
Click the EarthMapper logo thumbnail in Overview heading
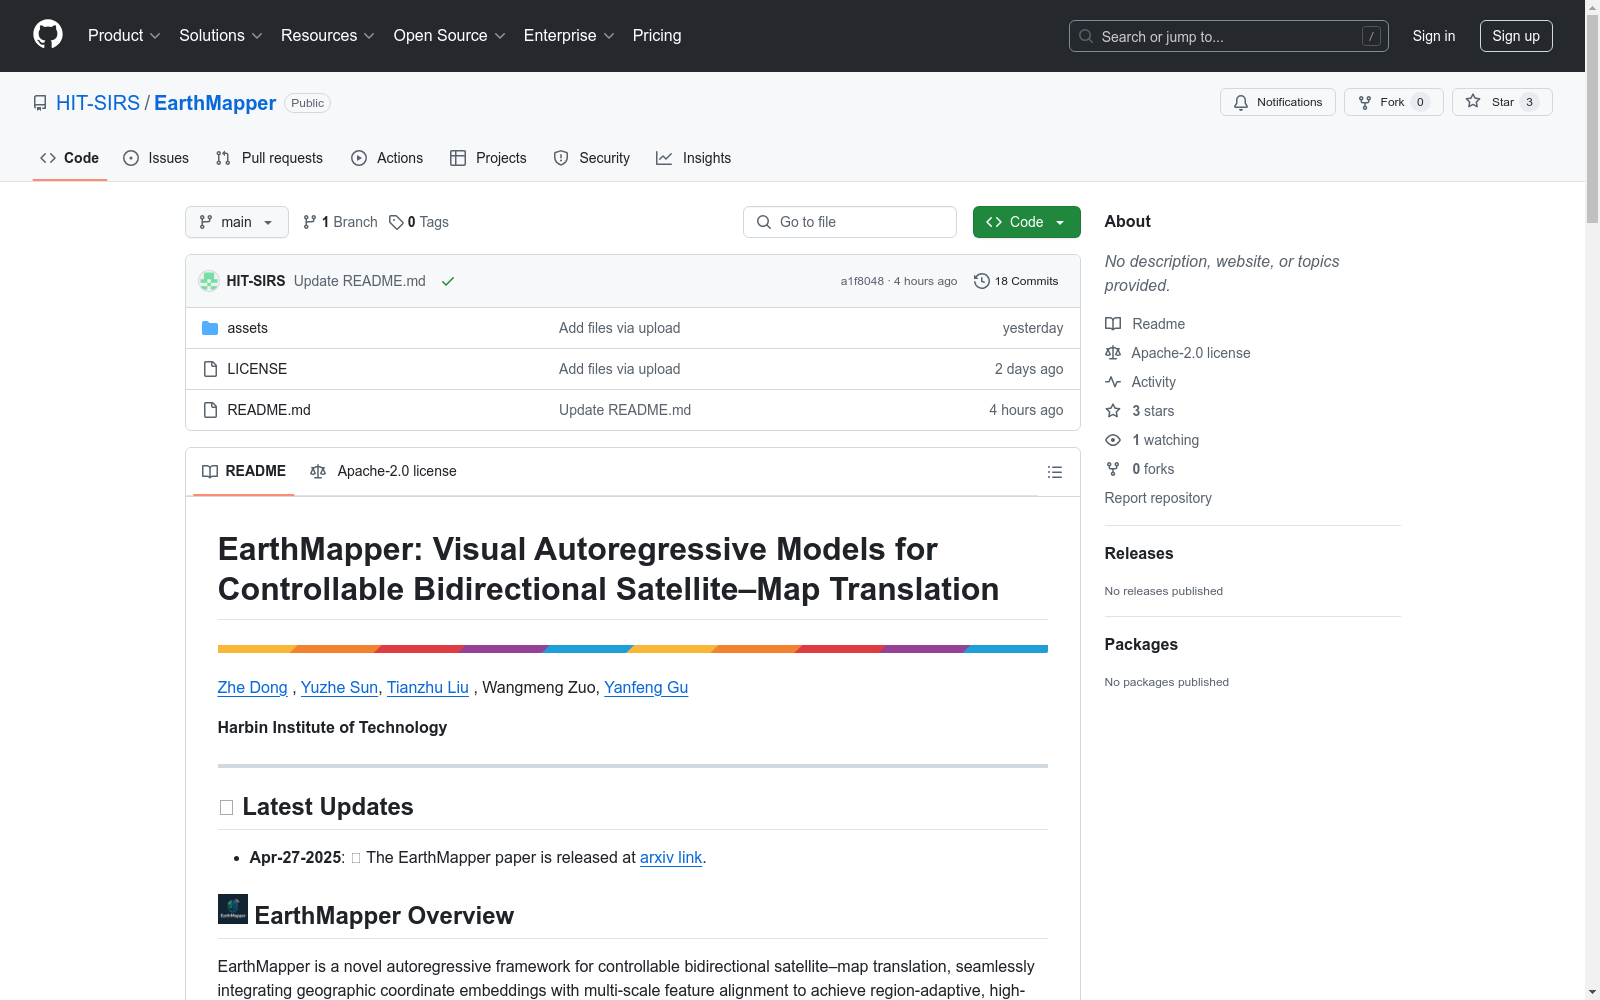(x=233, y=909)
